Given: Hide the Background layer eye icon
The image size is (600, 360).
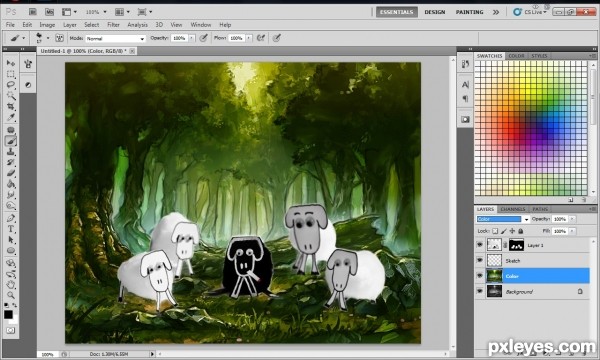Looking at the screenshot, I should coord(480,292).
